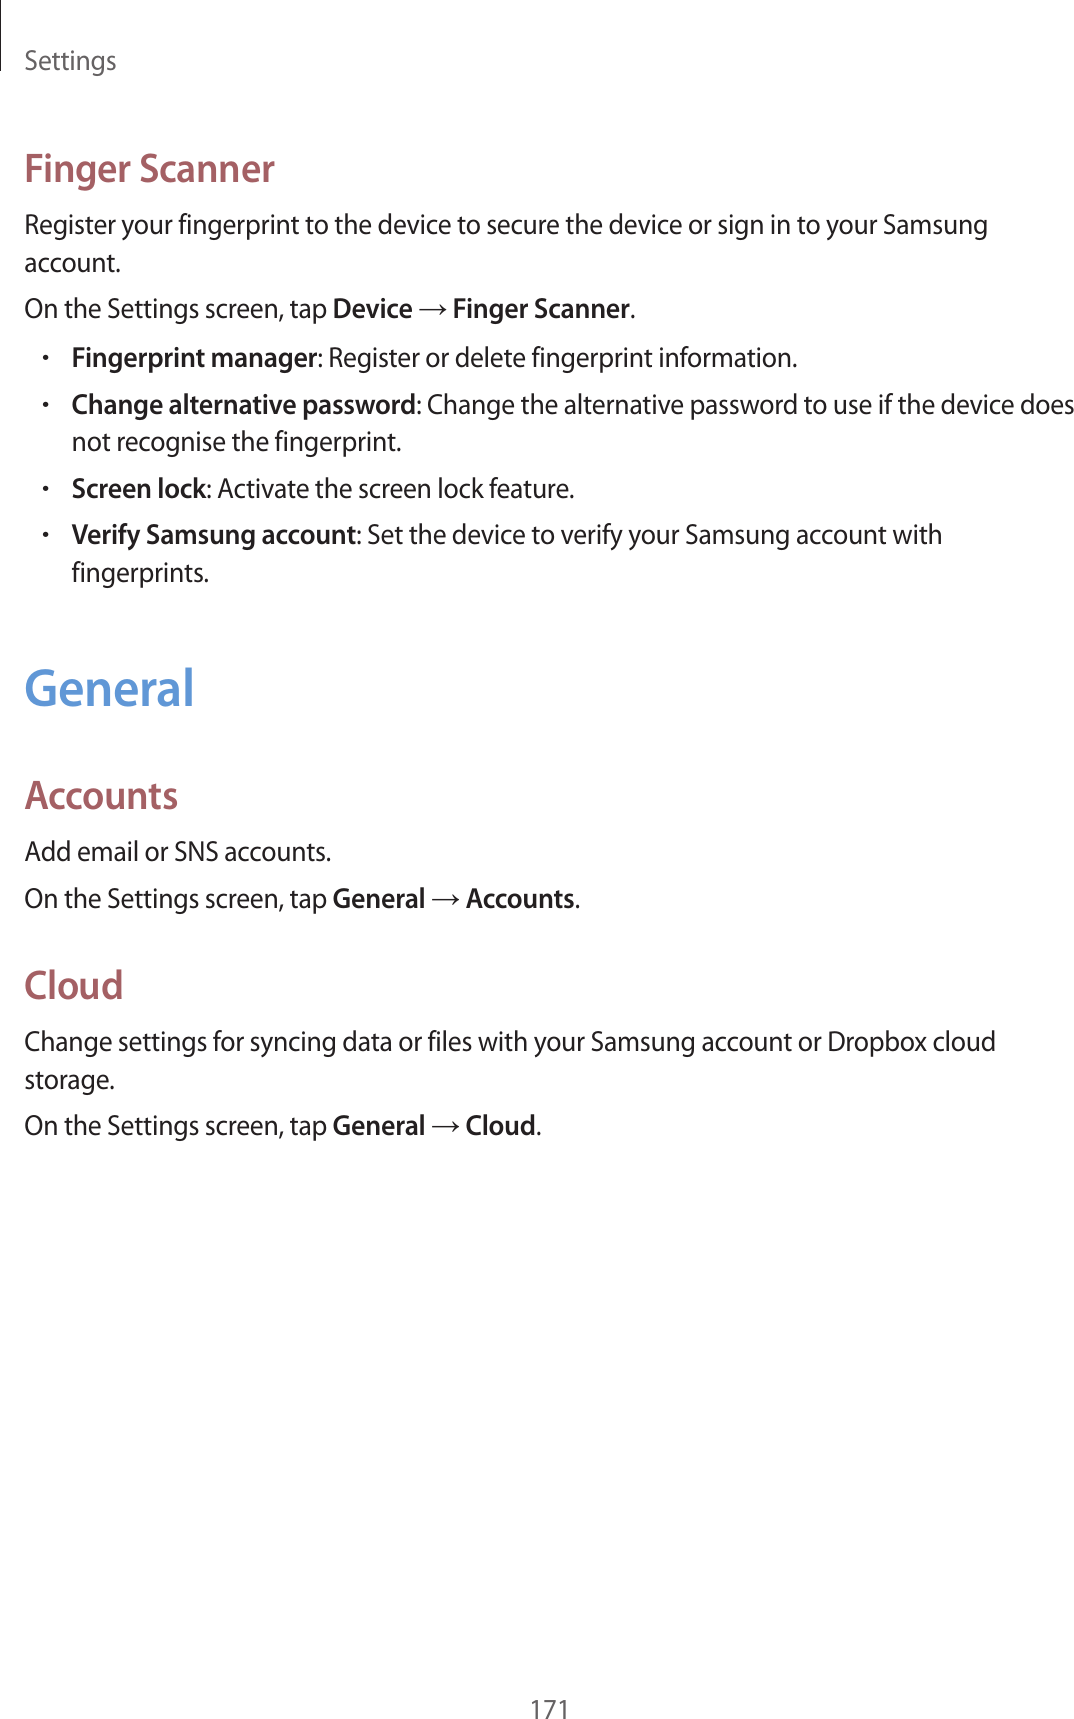Click bold General before Cloud
The image size is (1074, 1719).
(378, 1126)
